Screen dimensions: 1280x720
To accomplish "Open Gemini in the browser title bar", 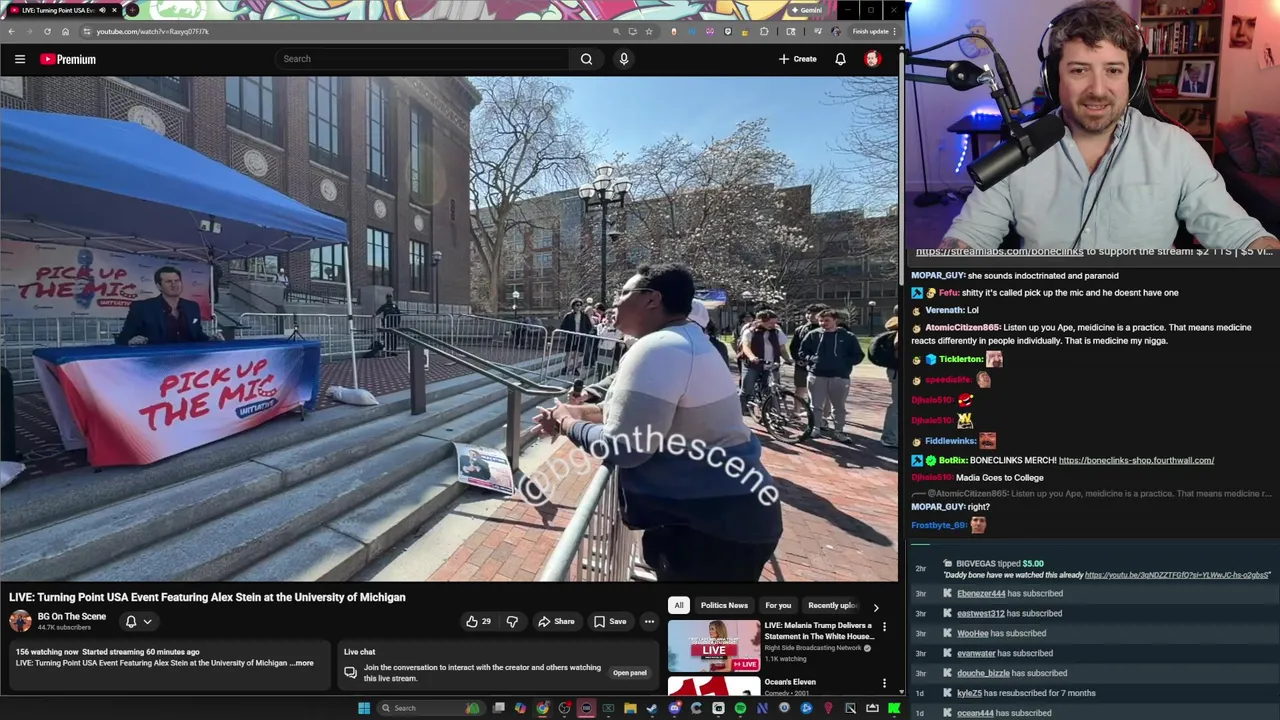I will (806, 10).
